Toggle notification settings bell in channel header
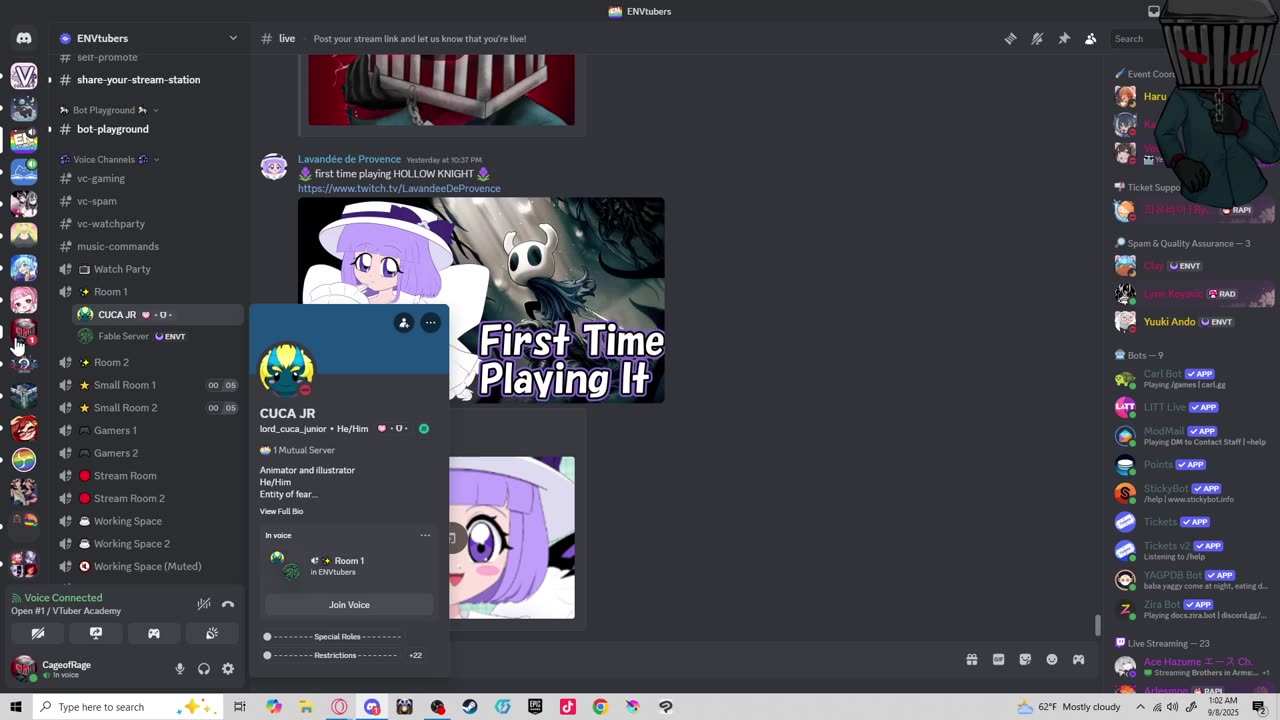This screenshot has width=1280, height=720. coord(1037,39)
